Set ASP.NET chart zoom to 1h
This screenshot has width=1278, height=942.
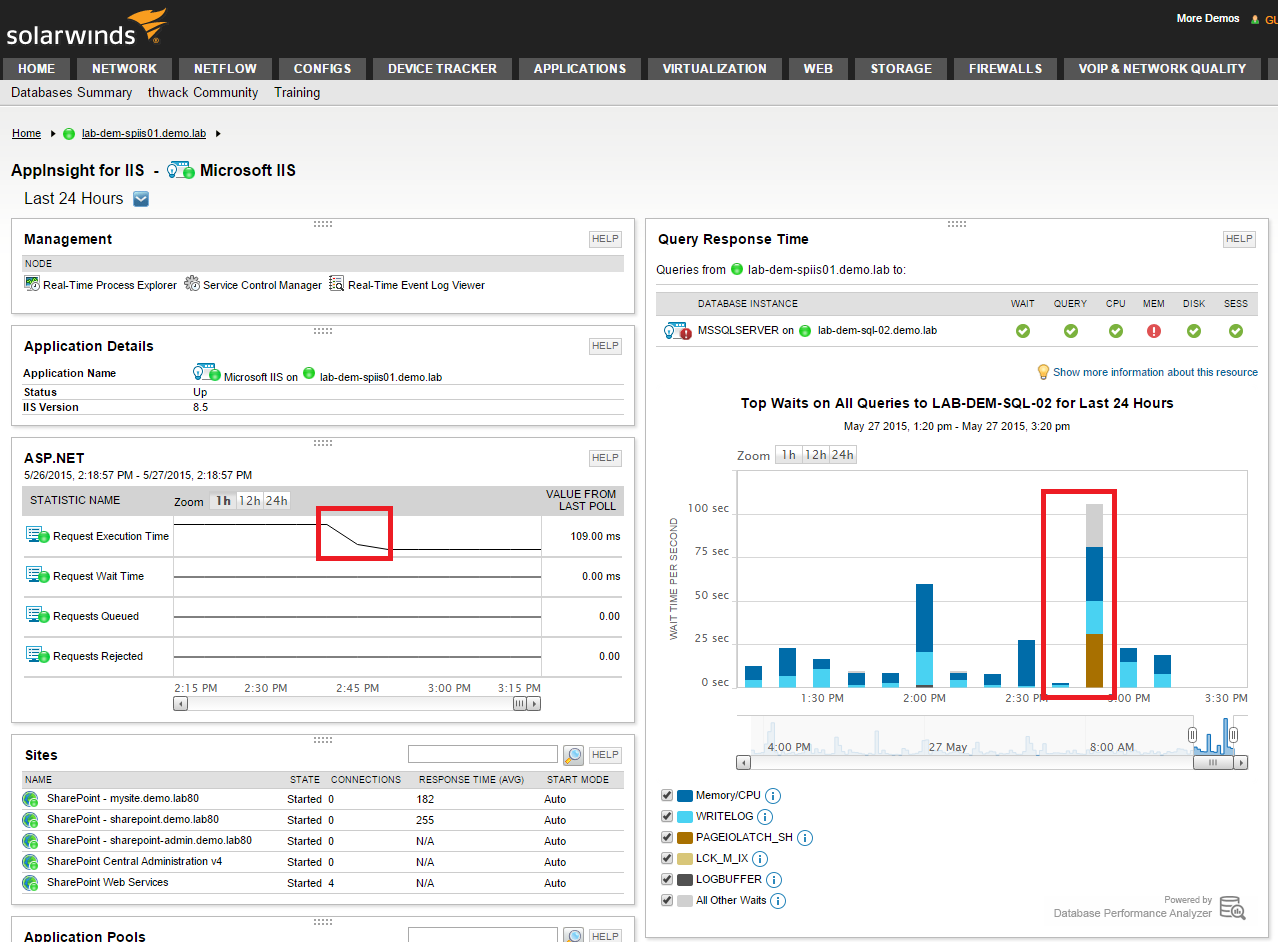(223, 501)
